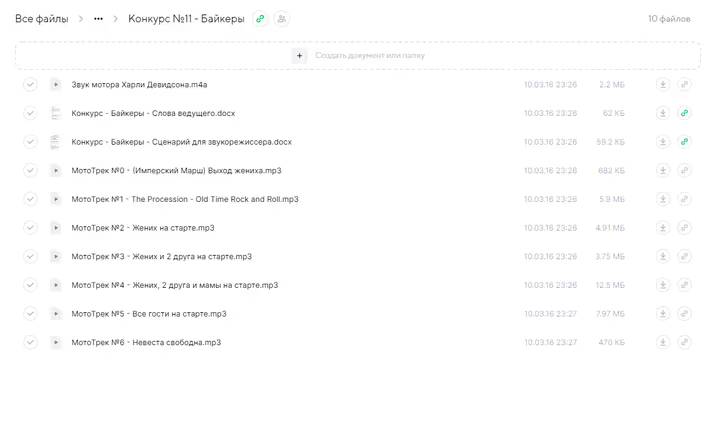
Task: Open МотоТрек №0 (Имперский Марш) file name
Action: (176, 171)
